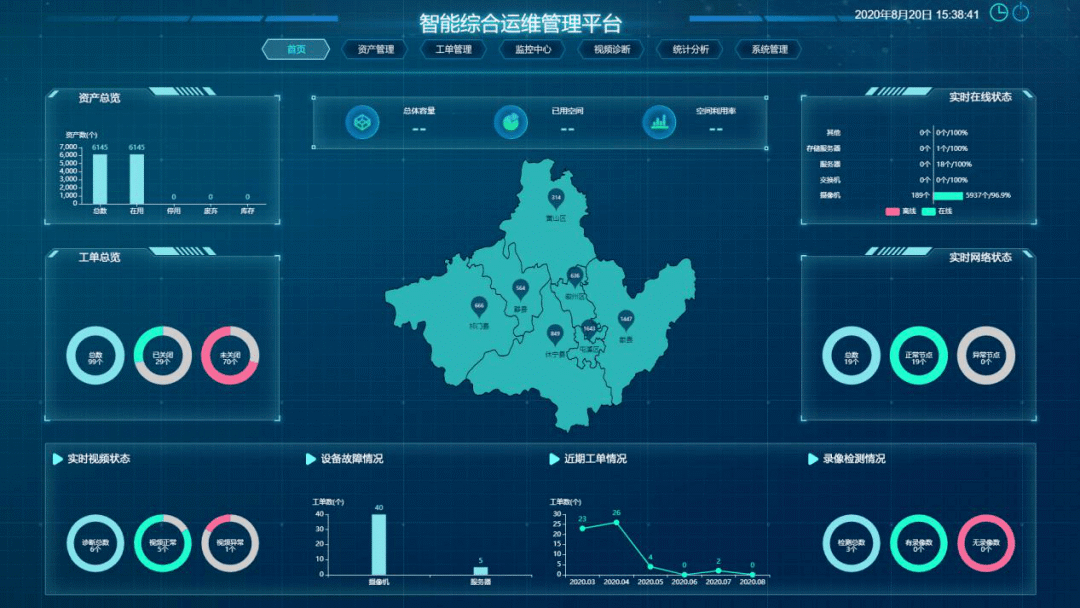Click the 已关闭 29个 ring chart
This screenshot has width=1080, height=608.
pyautogui.click(x=163, y=355)
